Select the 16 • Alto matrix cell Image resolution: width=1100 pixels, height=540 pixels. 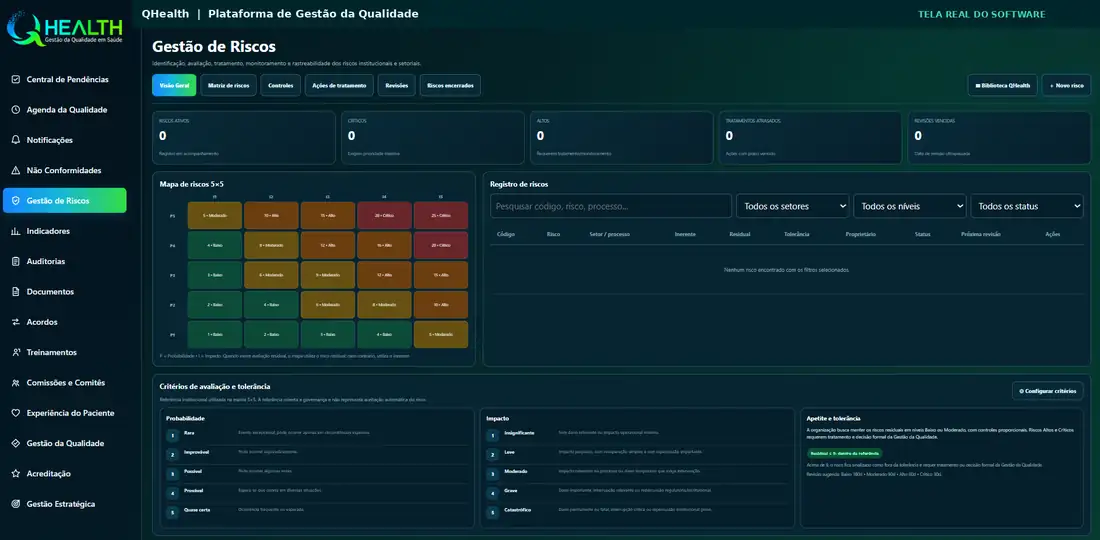point(384,245)
